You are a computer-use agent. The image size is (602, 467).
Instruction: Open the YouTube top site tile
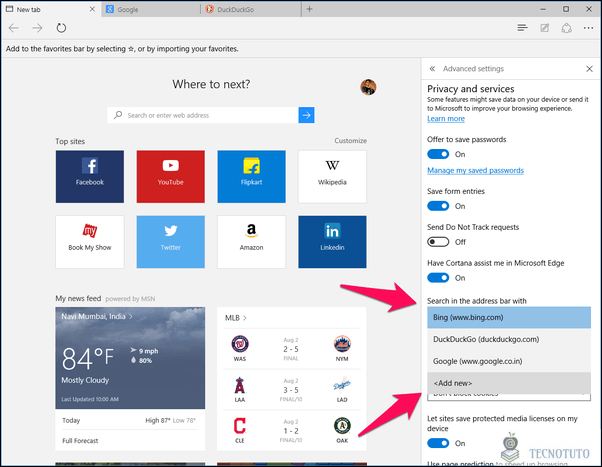click(x=170, y=177)
